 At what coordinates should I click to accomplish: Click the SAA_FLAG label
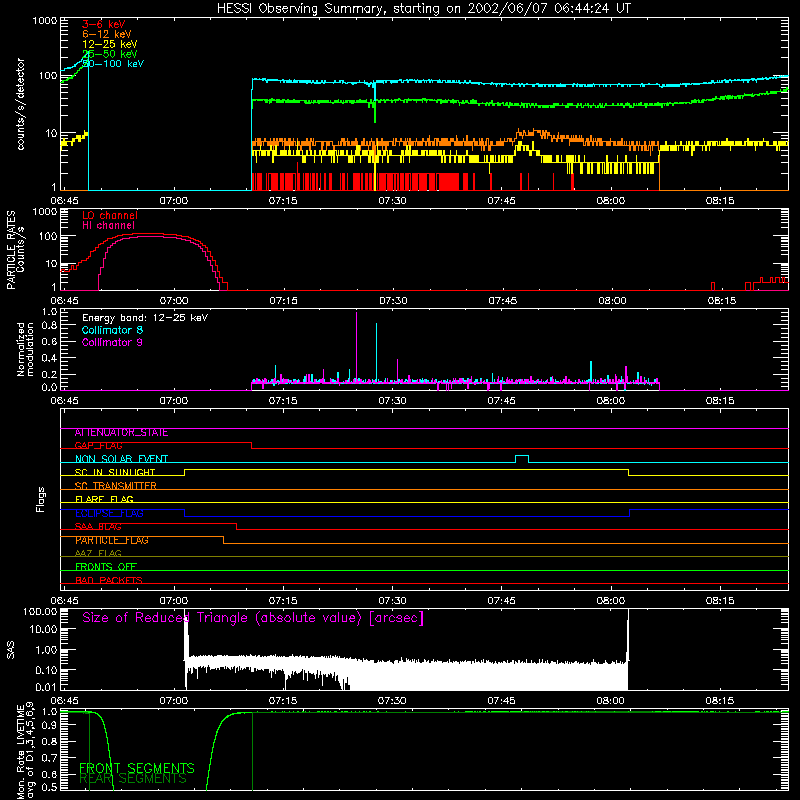(98, 527)
